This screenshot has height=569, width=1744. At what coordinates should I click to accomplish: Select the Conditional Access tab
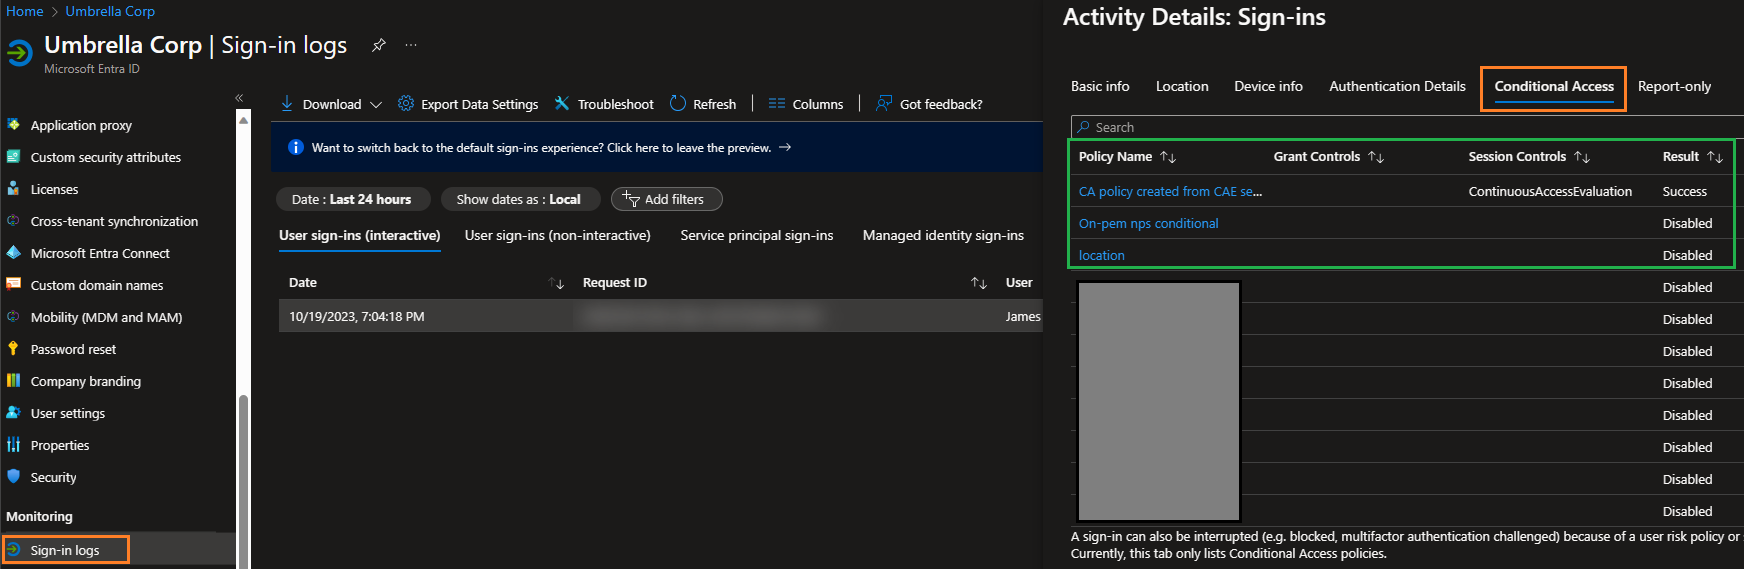pyautogui.click(x=1554, y=87)
